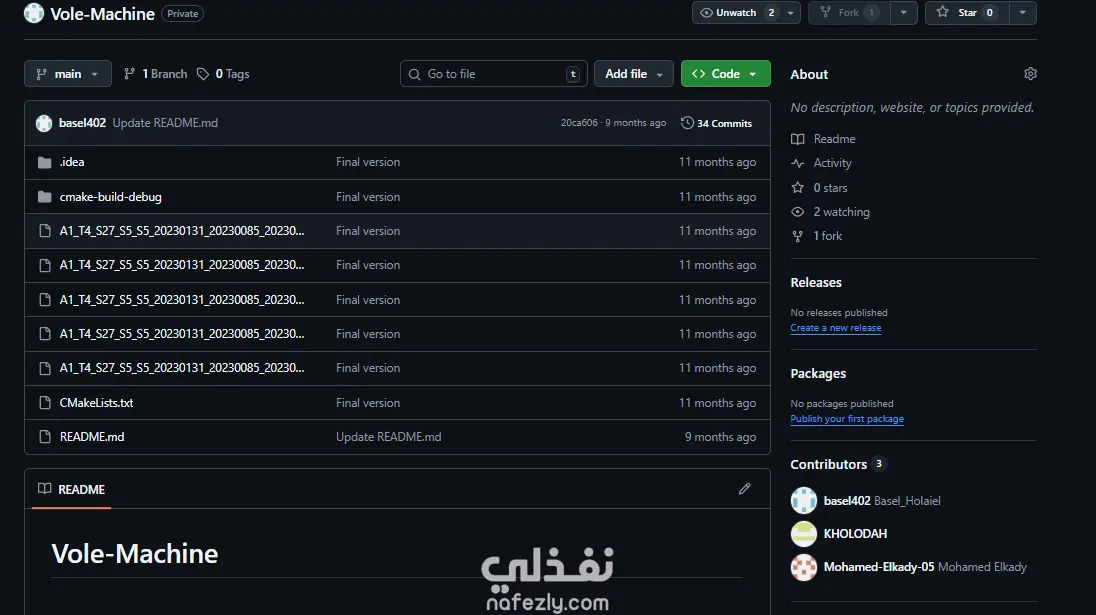The image size is (1096, 615).
Task: Click the repository owner avatar beside Vole-Machine
Action: [x=34, y=13]
